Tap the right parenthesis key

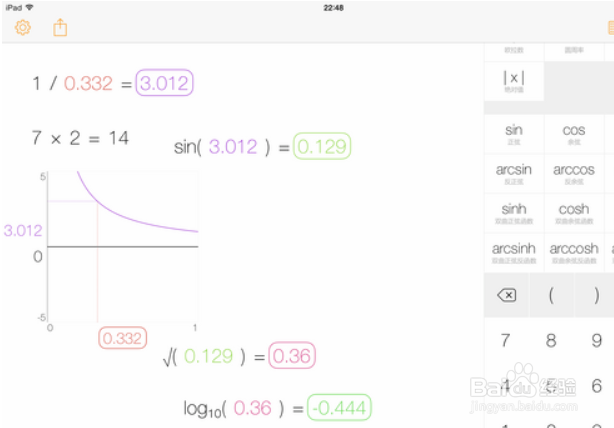coord(596,295)
